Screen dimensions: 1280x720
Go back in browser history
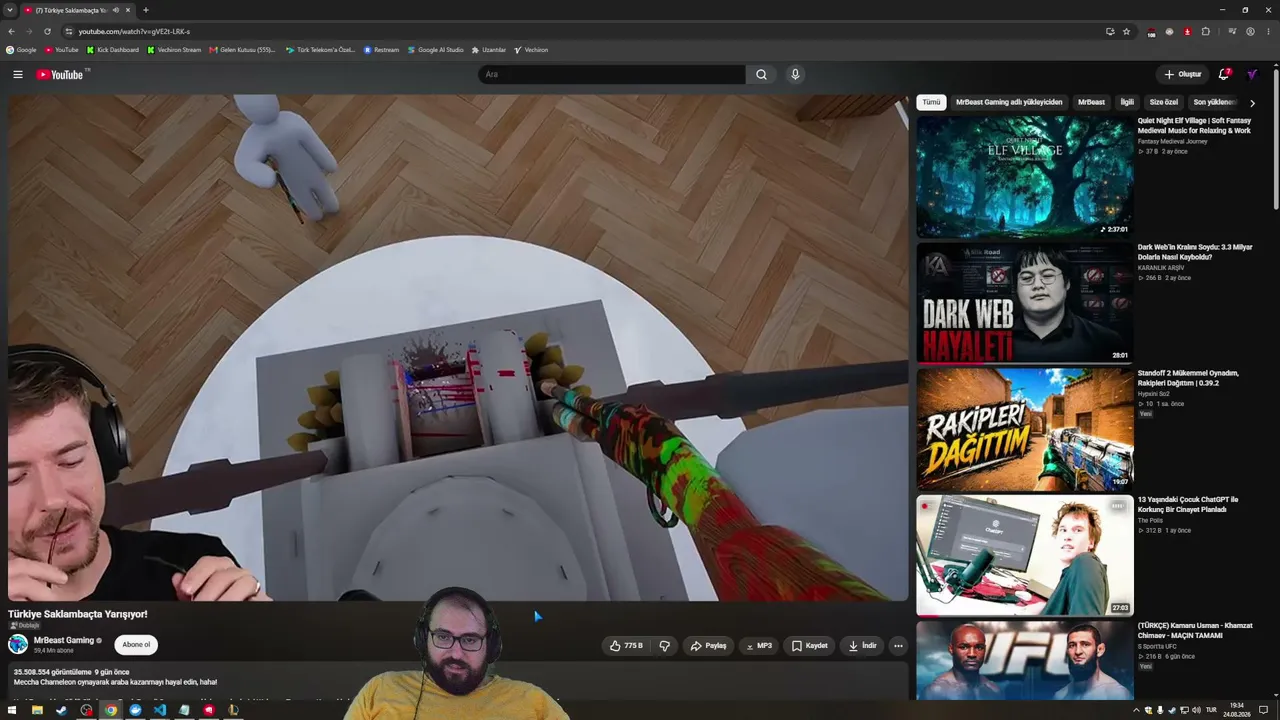[x=11, y=31]
